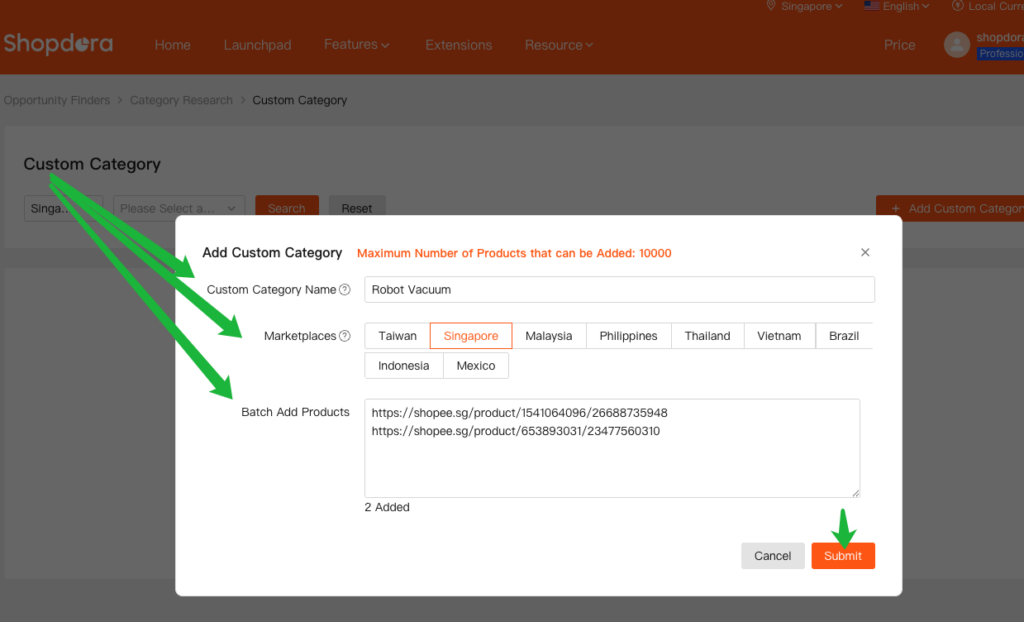1024x622 pixels.
Task: Open the Singapore region dropdown in top bar
Action: pyautogui.click(x=804, y=6)
